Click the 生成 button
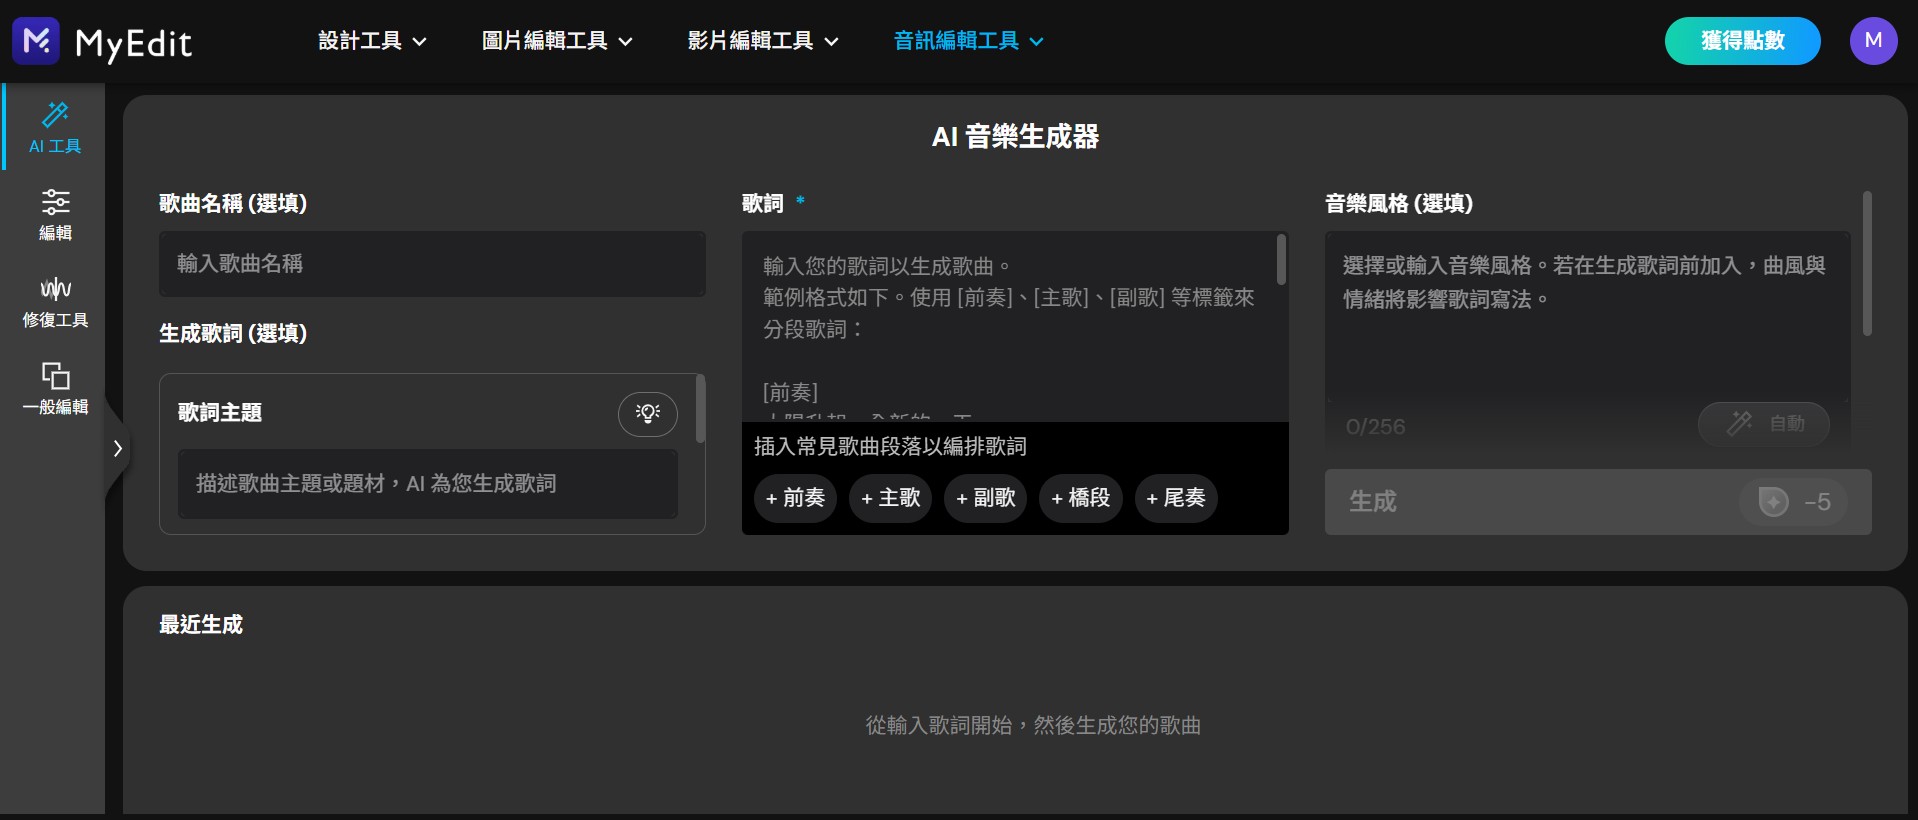 pyautogui.click(x=1597, y=502)
